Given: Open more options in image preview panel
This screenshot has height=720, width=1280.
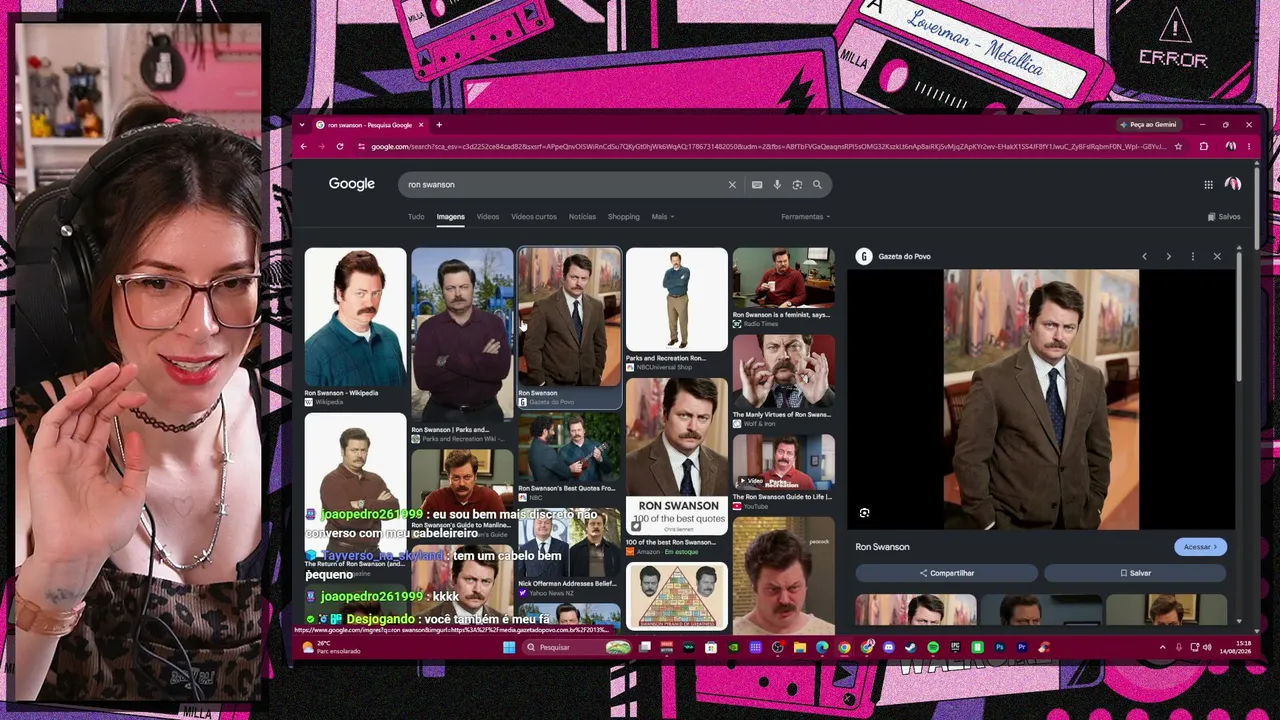Looking at the screenshot, I should [1192, 256].
